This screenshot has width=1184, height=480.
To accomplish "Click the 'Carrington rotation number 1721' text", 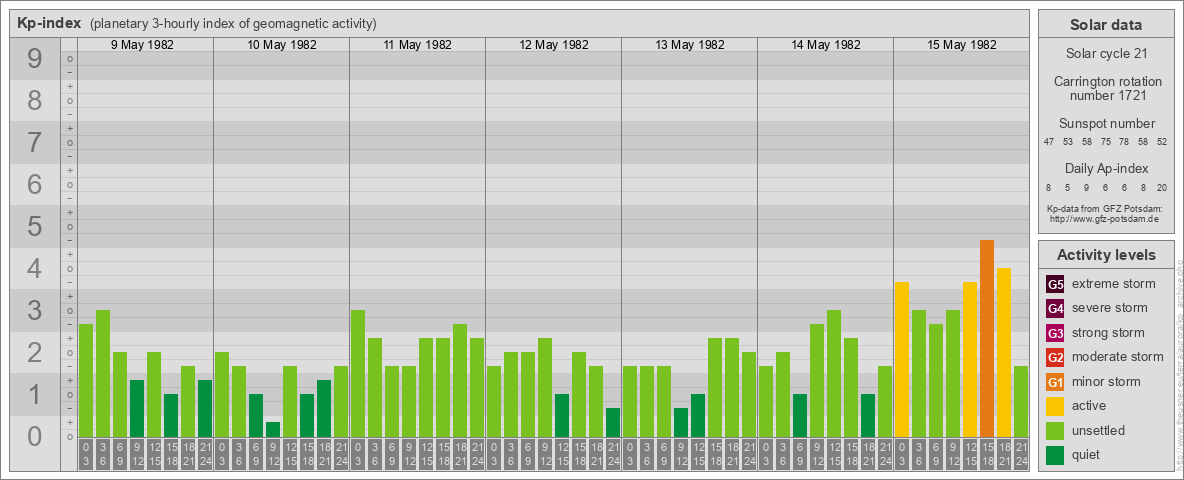I will coord(1106,88).
